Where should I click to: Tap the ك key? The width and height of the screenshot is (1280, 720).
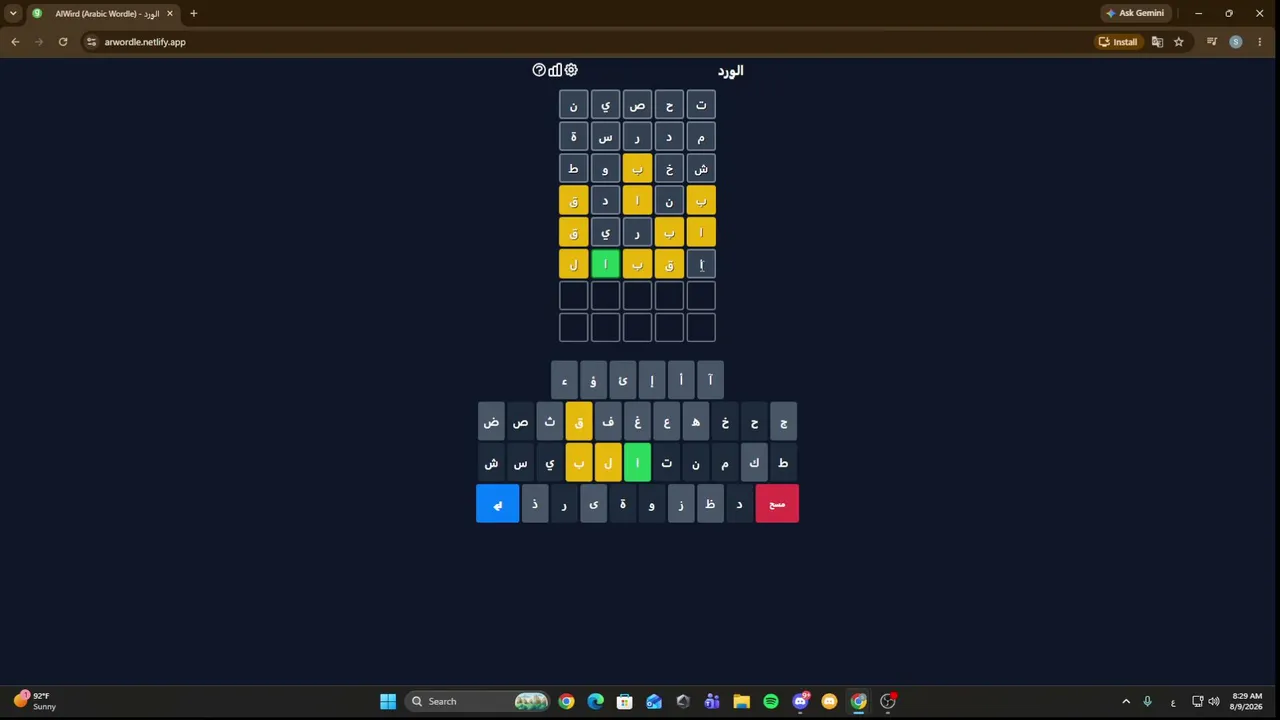pyautogui.click(x=754, y=463)
